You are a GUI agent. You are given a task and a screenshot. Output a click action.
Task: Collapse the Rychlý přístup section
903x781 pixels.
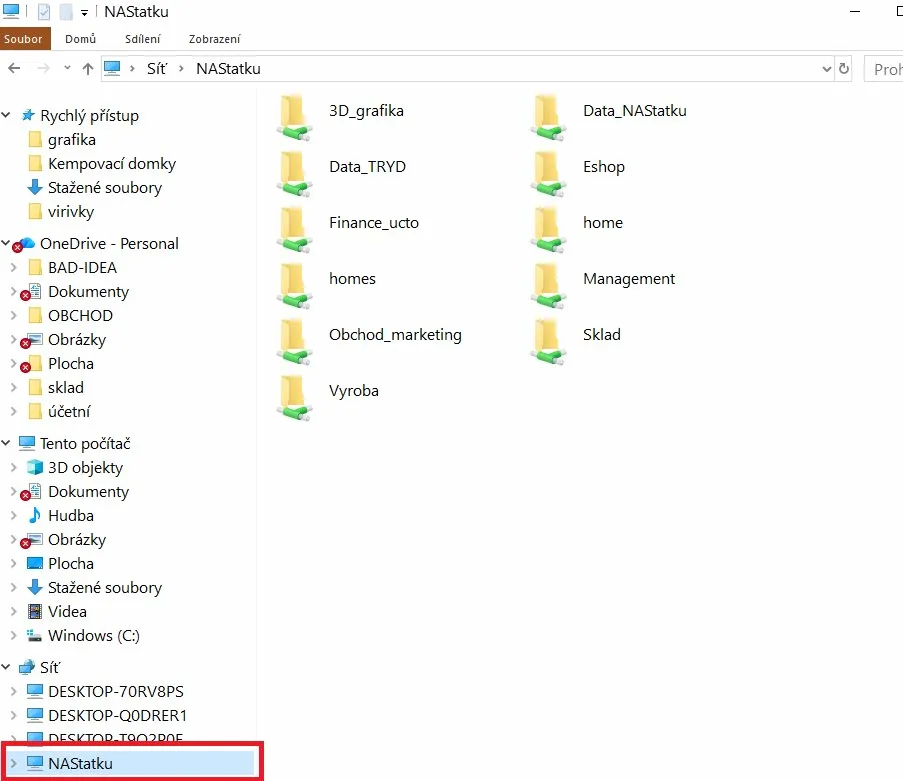[x=7, y=115]
